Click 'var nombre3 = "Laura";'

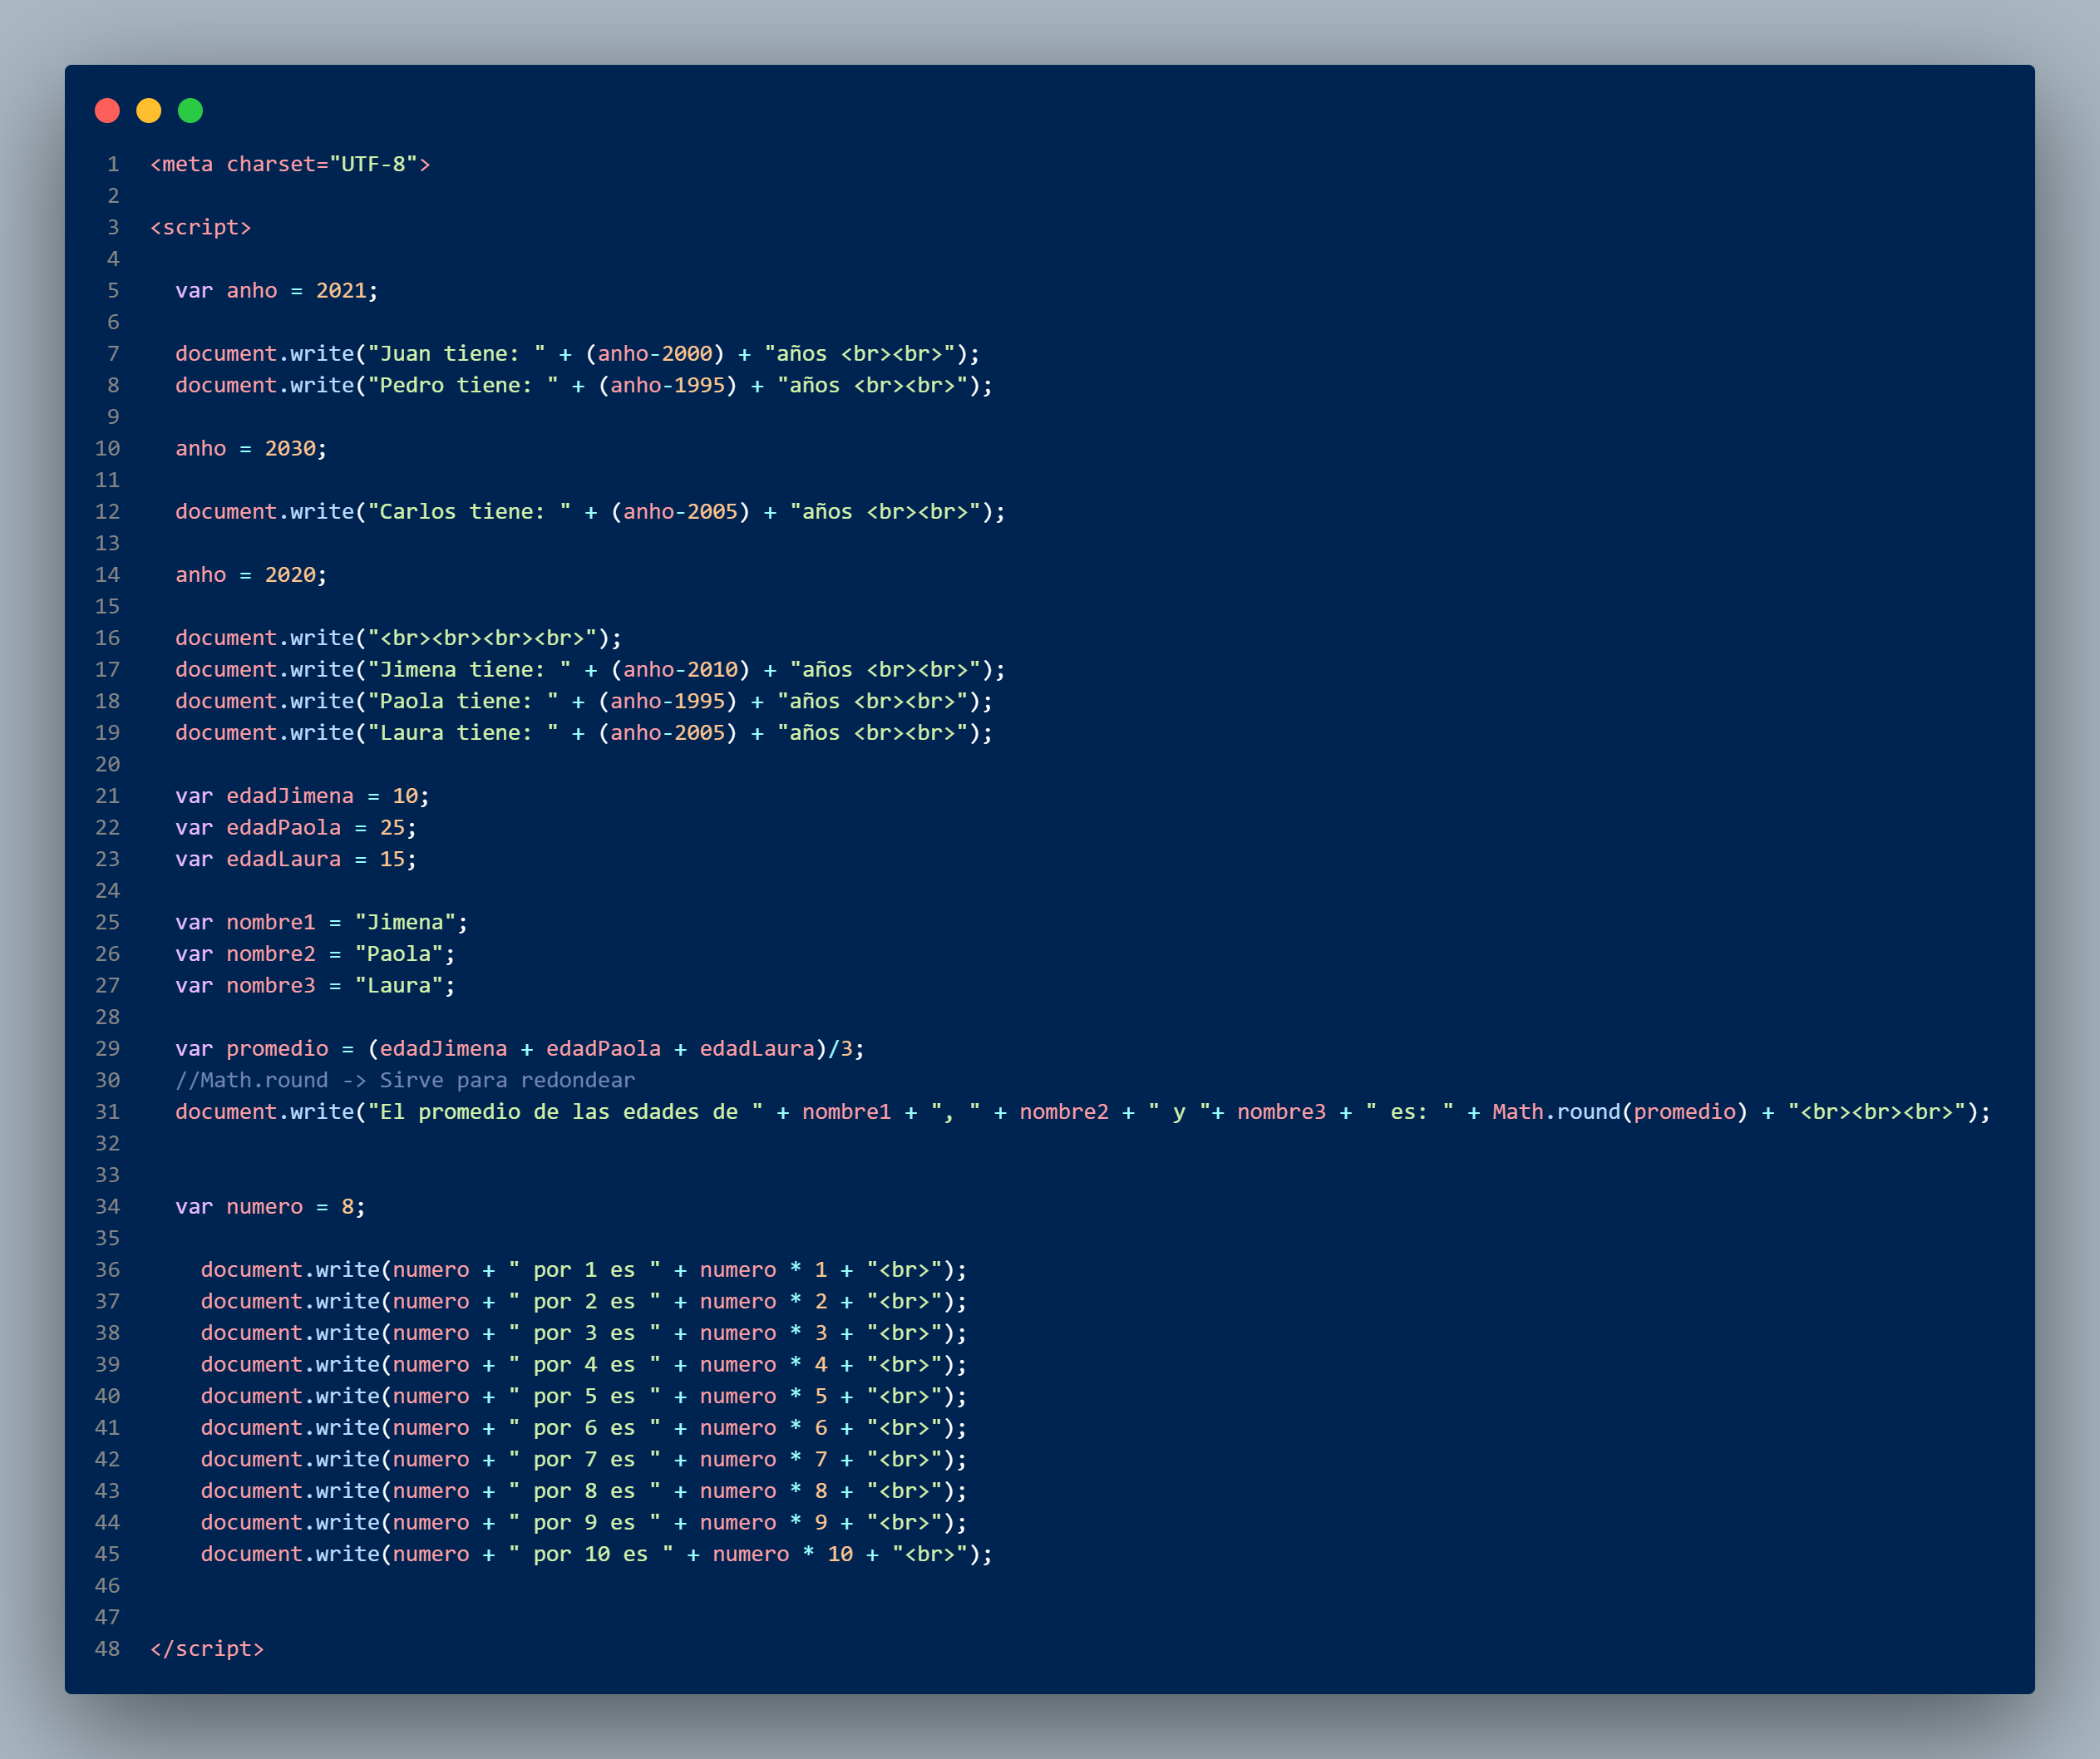click(315, 985)
